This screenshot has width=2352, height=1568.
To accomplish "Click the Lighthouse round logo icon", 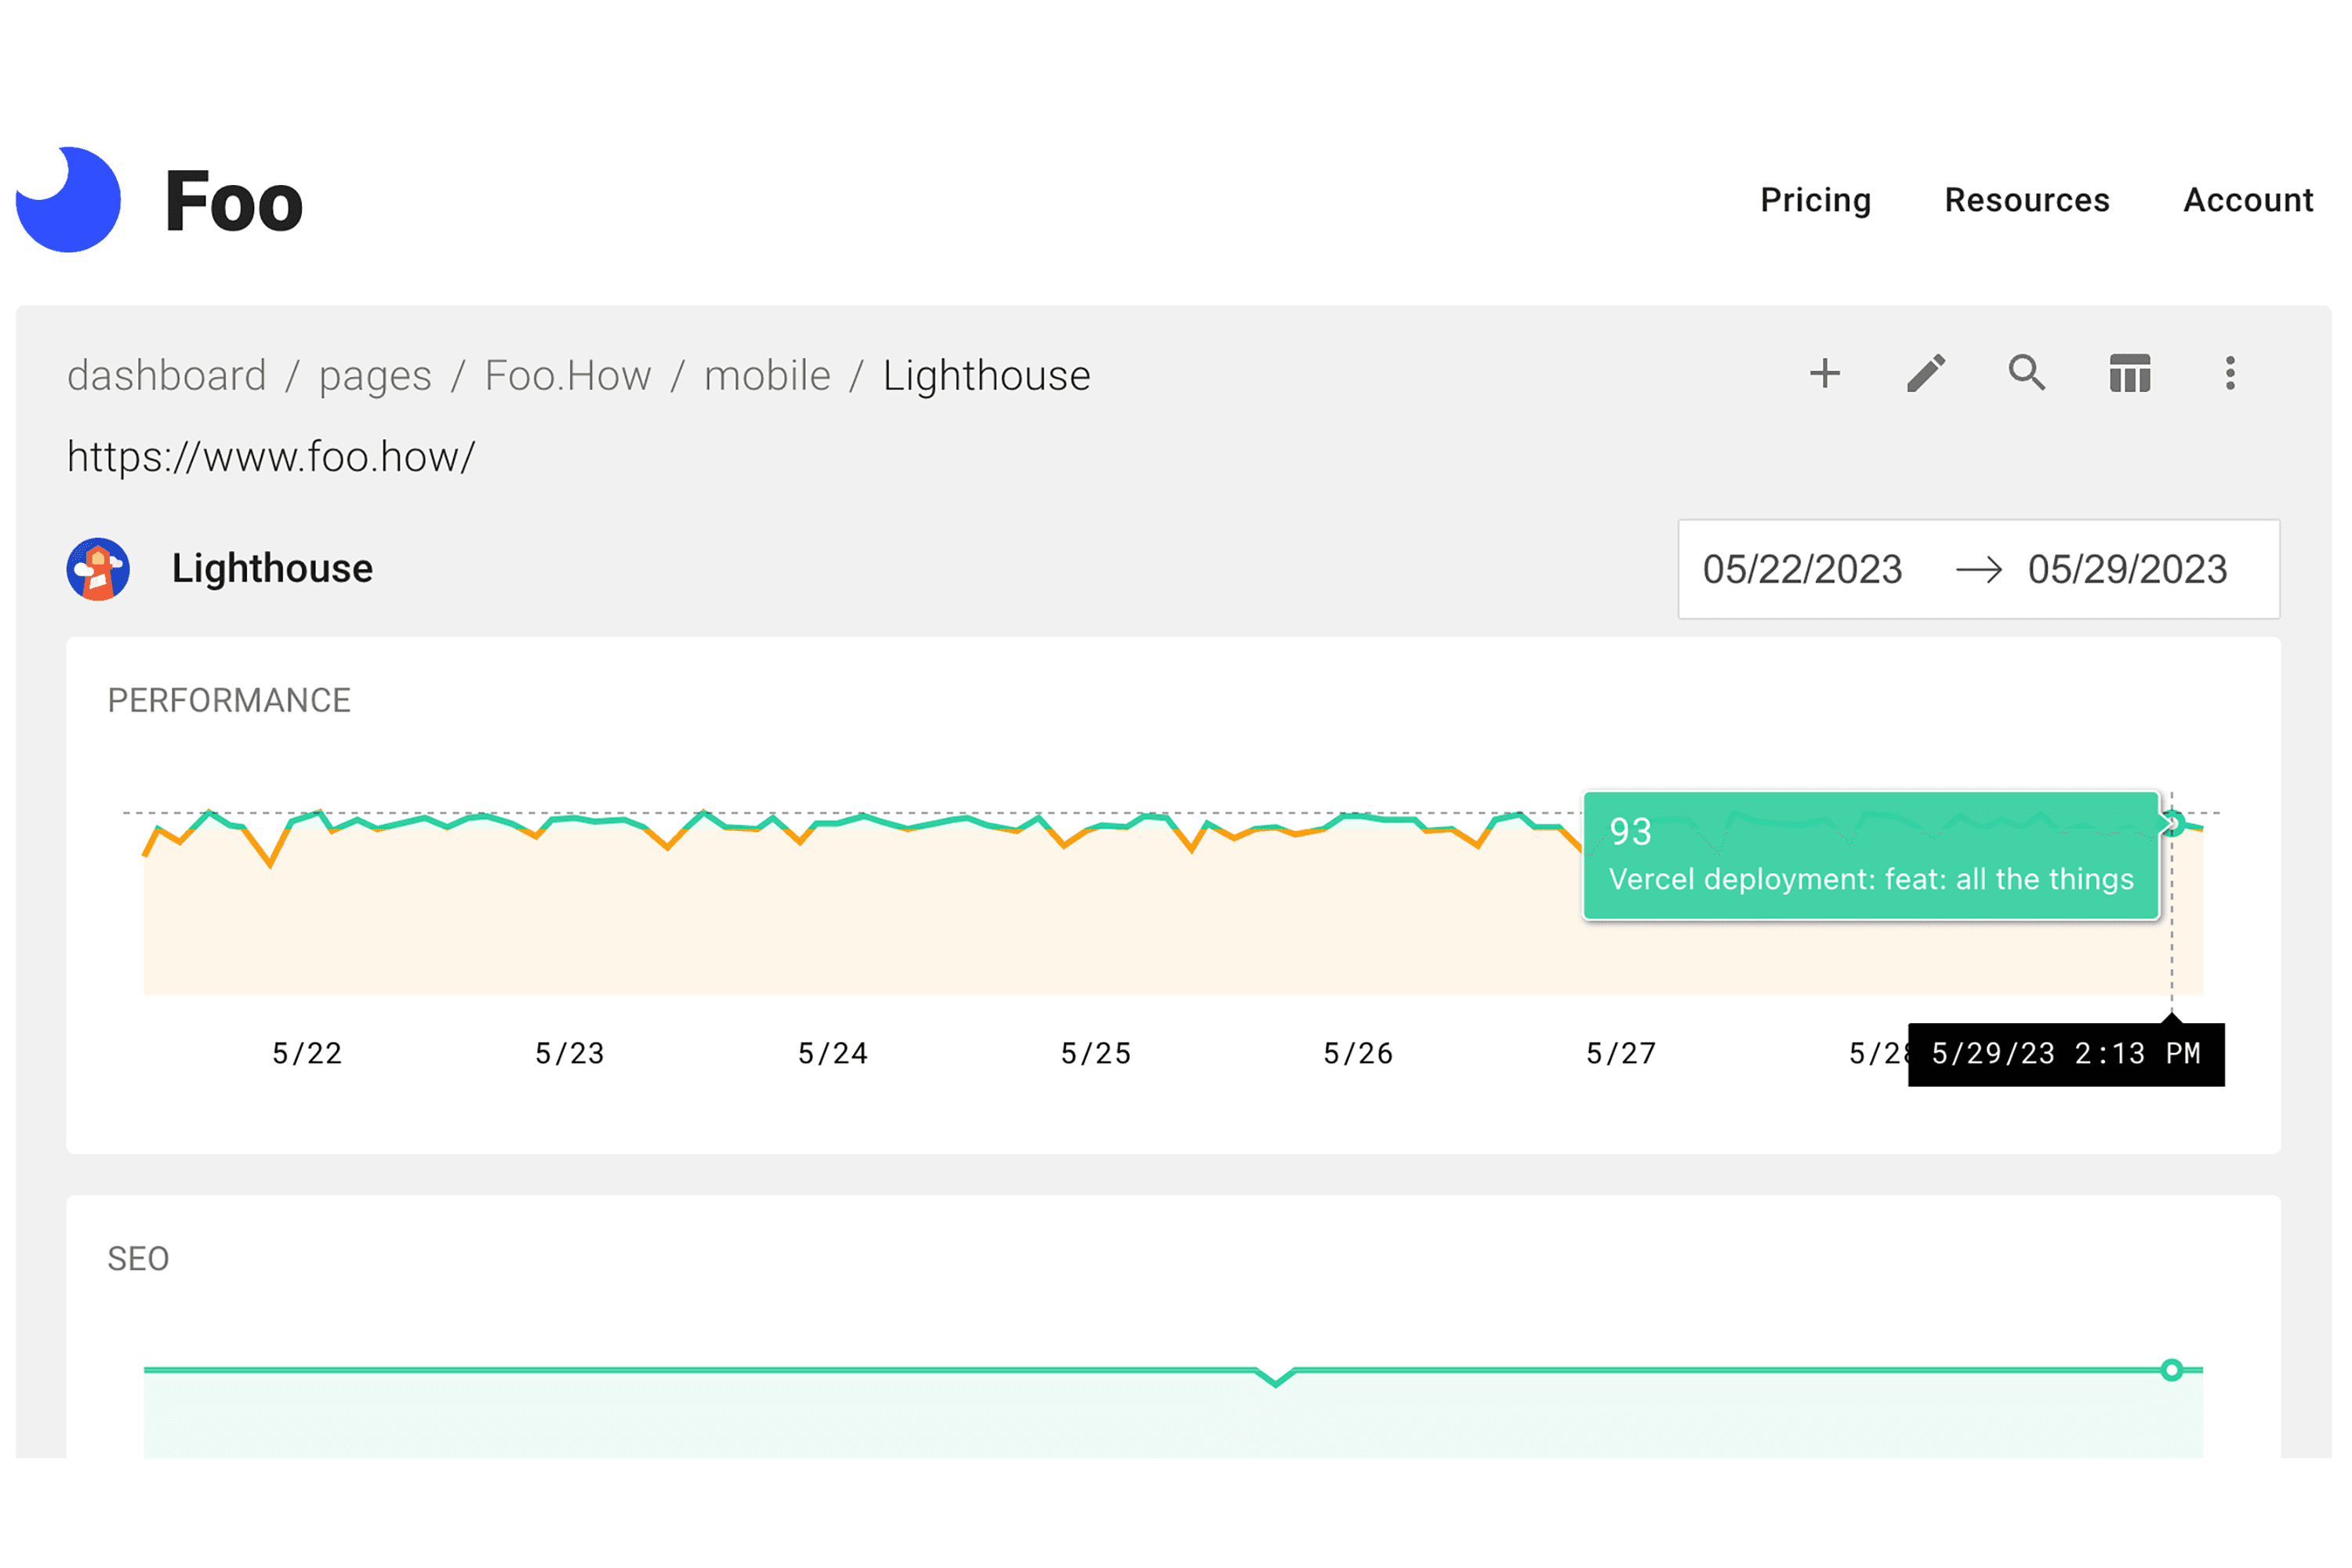I will point(98,569).
